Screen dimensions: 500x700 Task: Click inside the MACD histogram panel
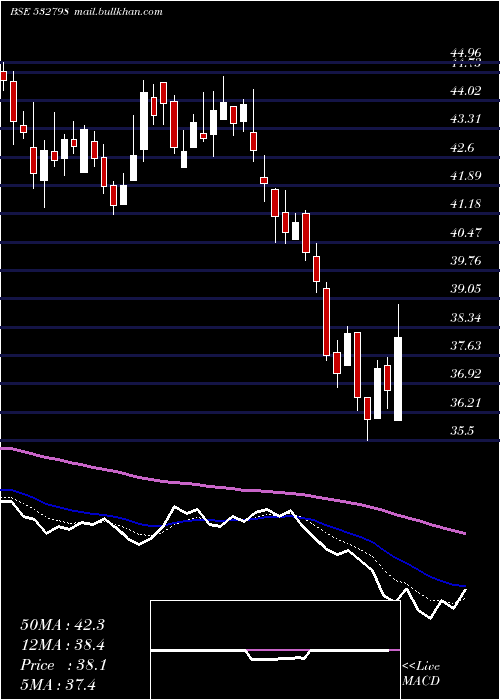click(275, 650)
